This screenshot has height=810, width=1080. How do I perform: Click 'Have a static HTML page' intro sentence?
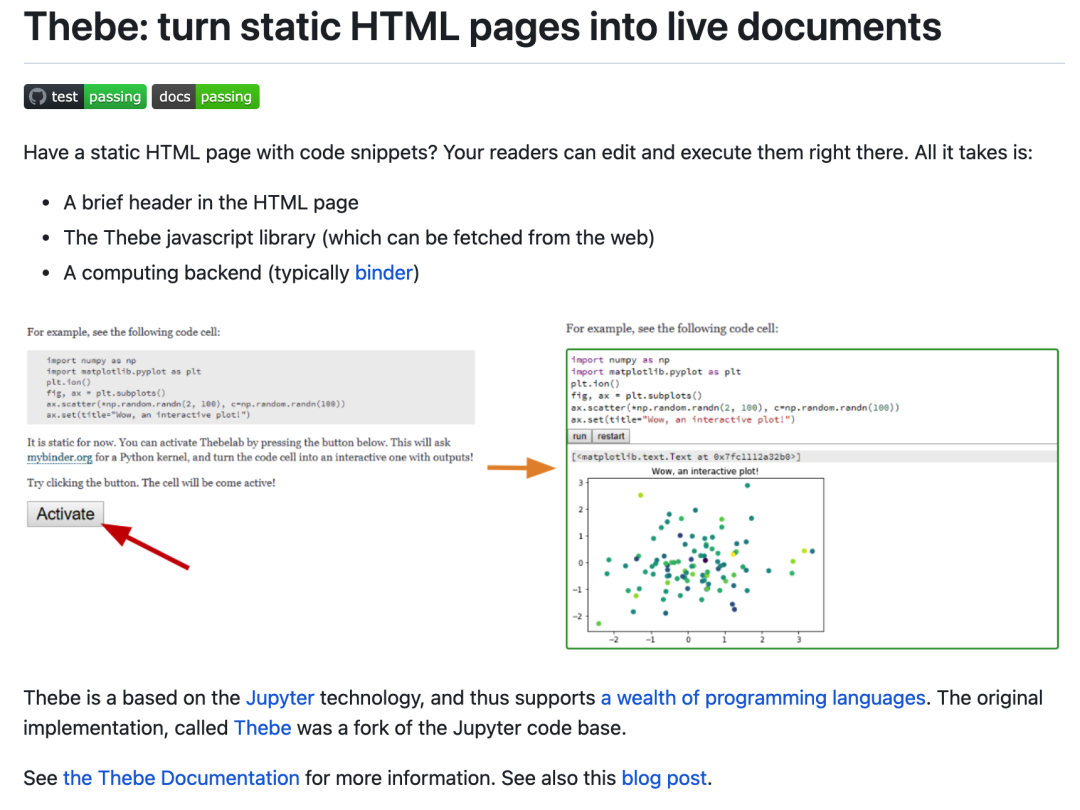point(528,152)
